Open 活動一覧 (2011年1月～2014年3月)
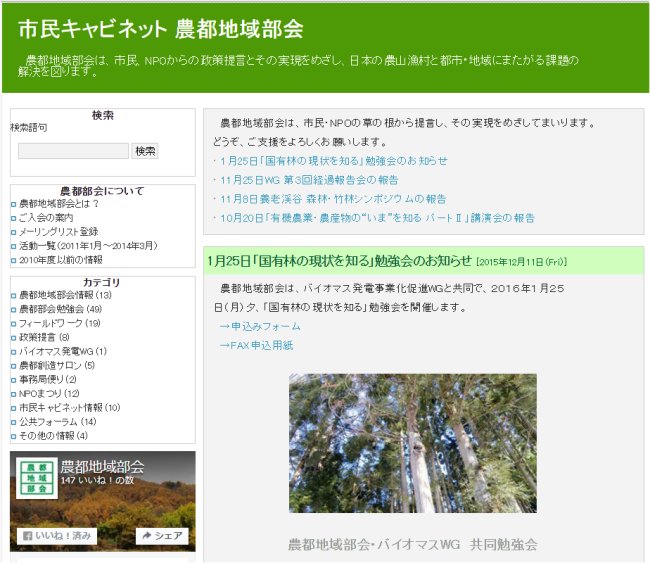The width and height of the screenshot is (650, 563). [x=88, y=246]
